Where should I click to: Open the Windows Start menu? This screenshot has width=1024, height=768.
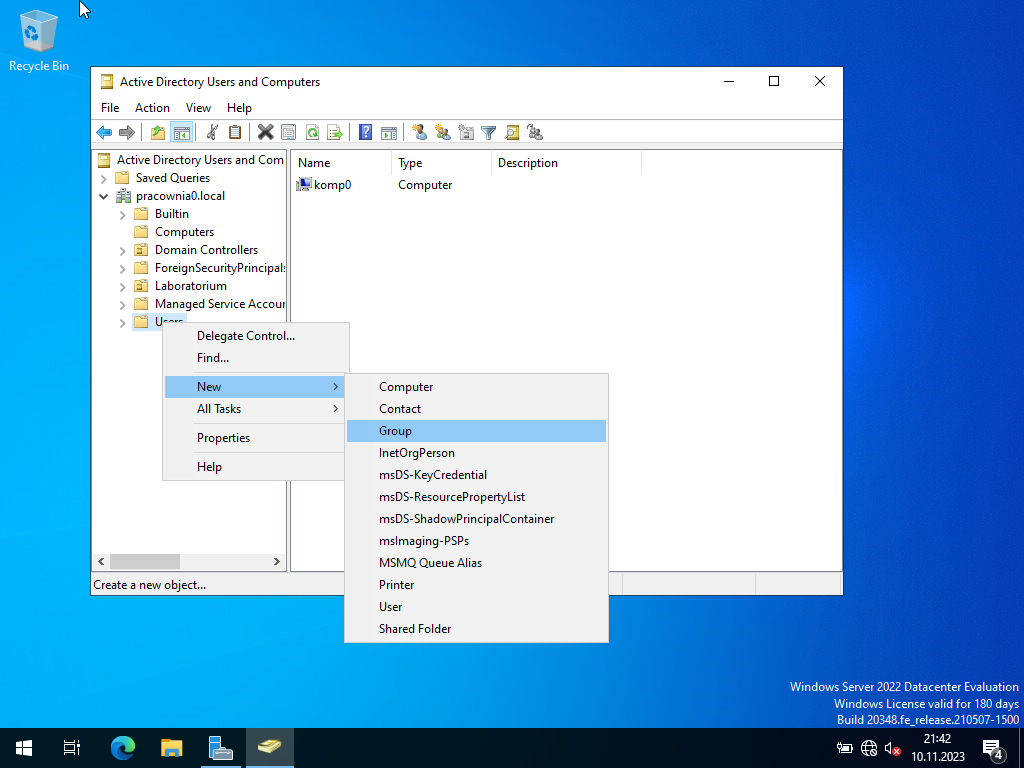24,747
